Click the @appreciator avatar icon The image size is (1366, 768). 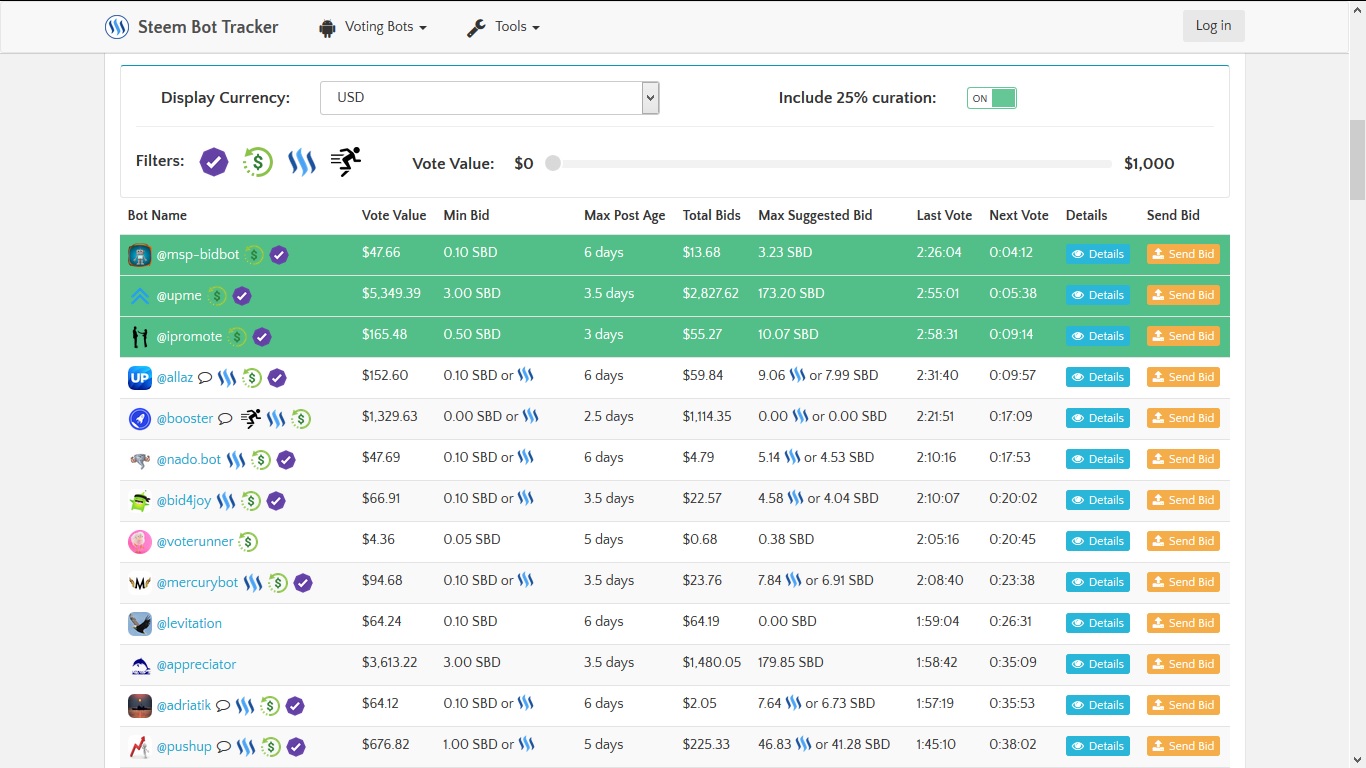(140, 665)
